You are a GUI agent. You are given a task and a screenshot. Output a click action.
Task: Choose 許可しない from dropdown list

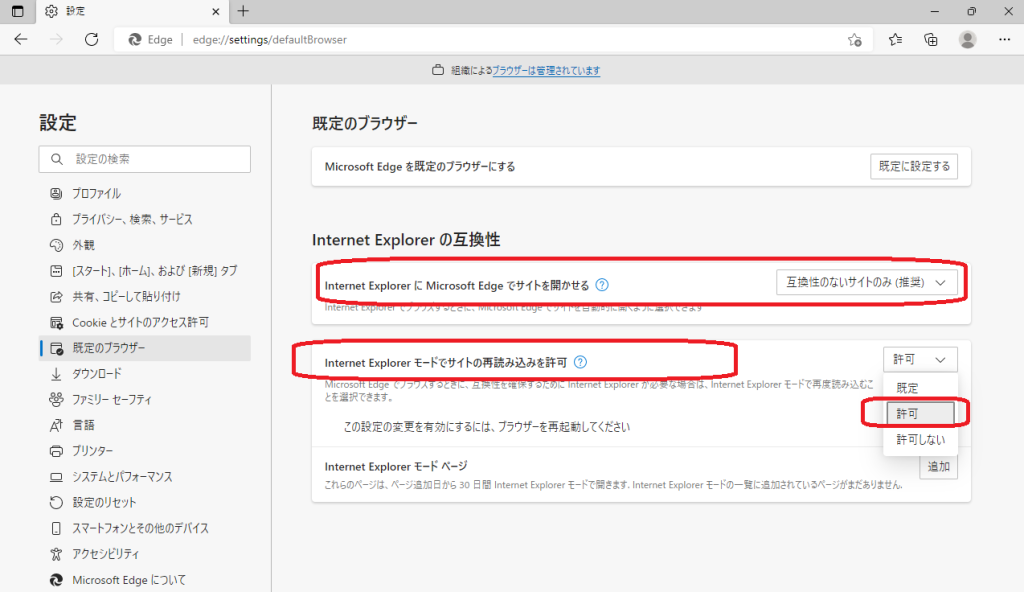[x=920, y=440]
